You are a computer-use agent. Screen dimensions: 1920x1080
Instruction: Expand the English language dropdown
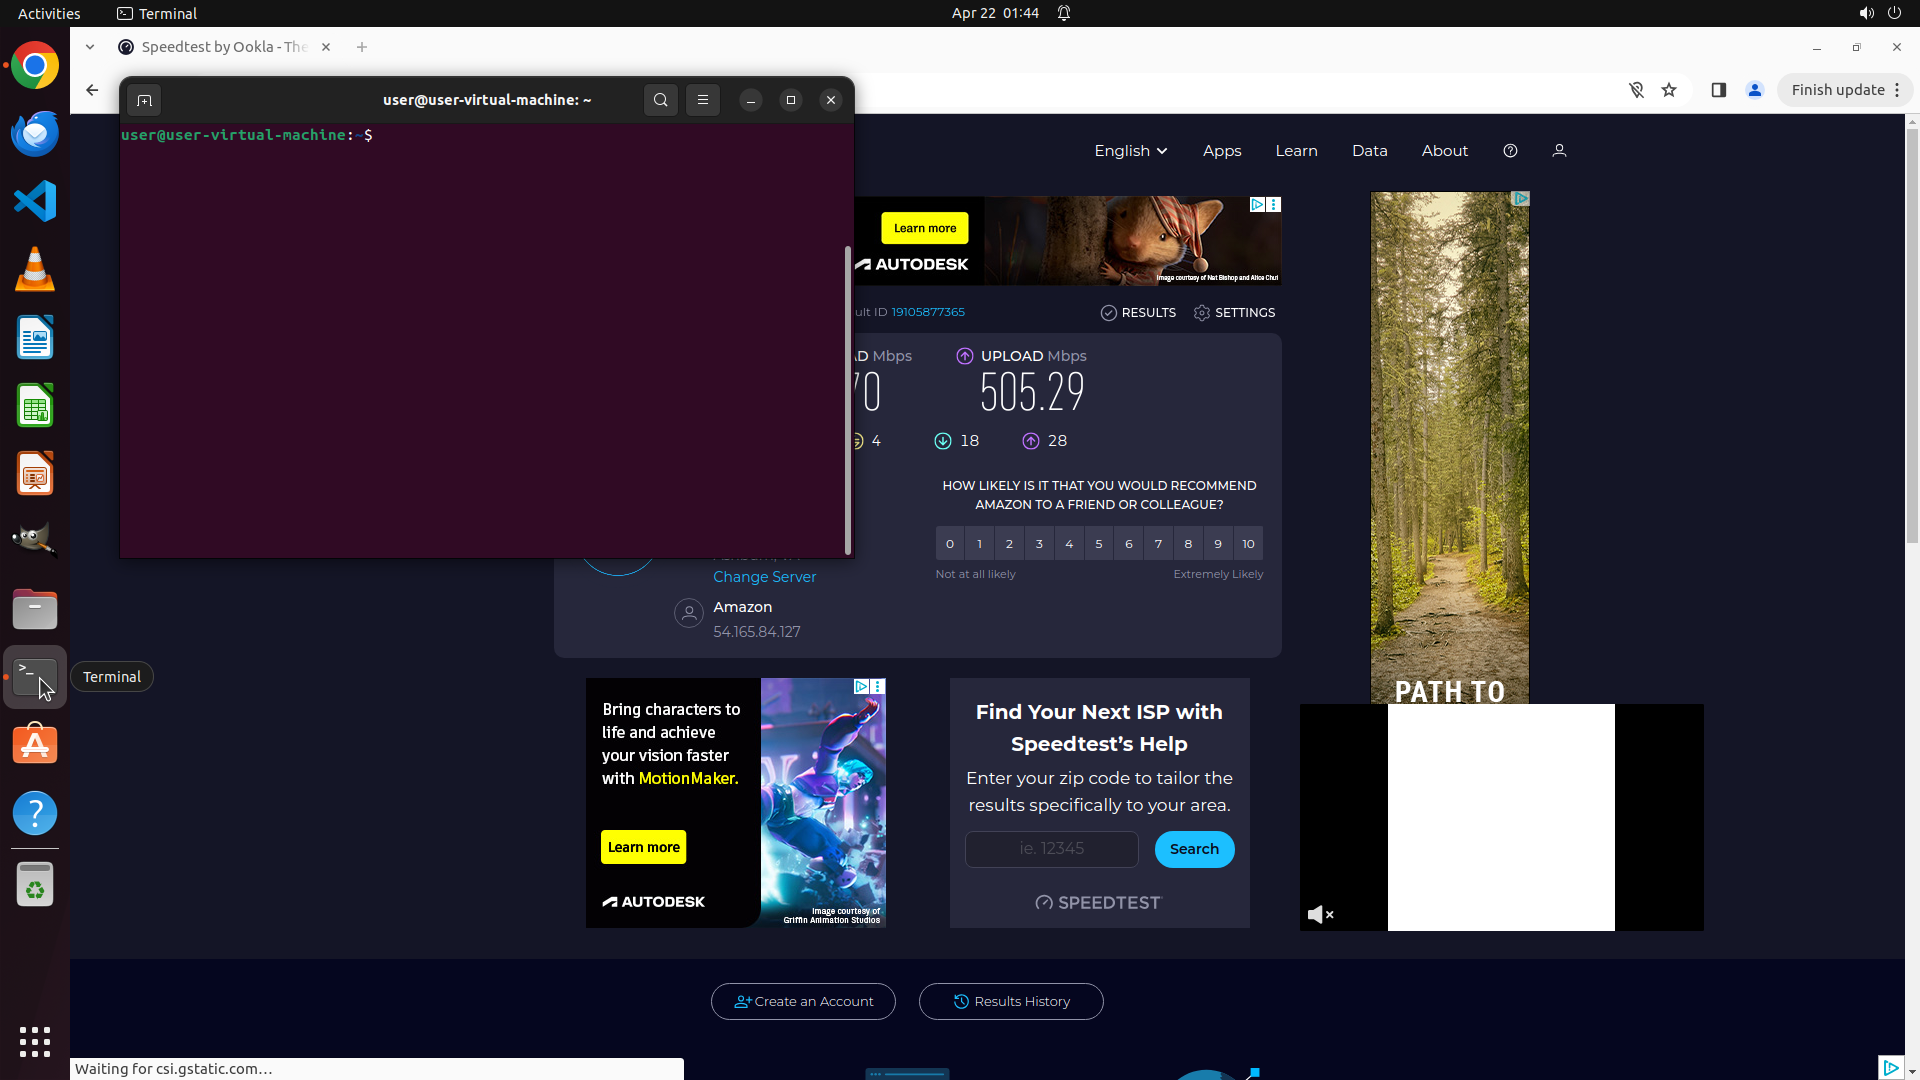1130,151
